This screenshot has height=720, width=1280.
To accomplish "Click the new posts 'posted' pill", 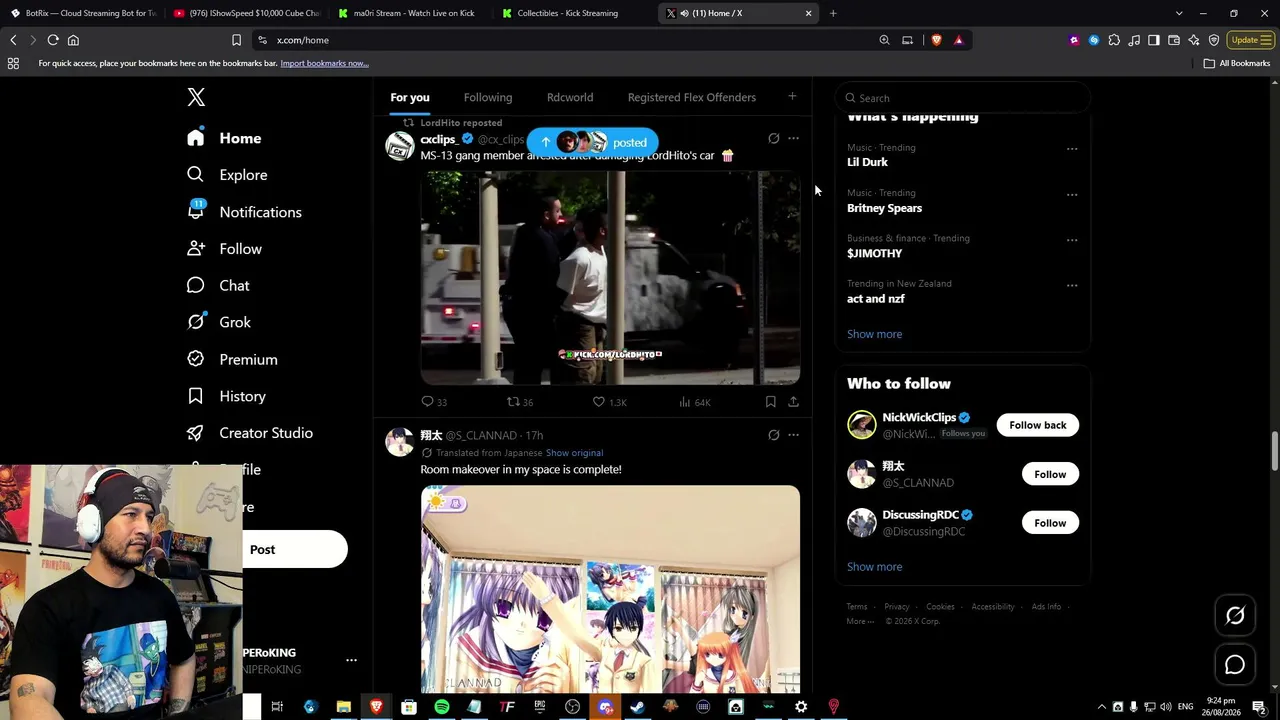I will coord(593,142).
